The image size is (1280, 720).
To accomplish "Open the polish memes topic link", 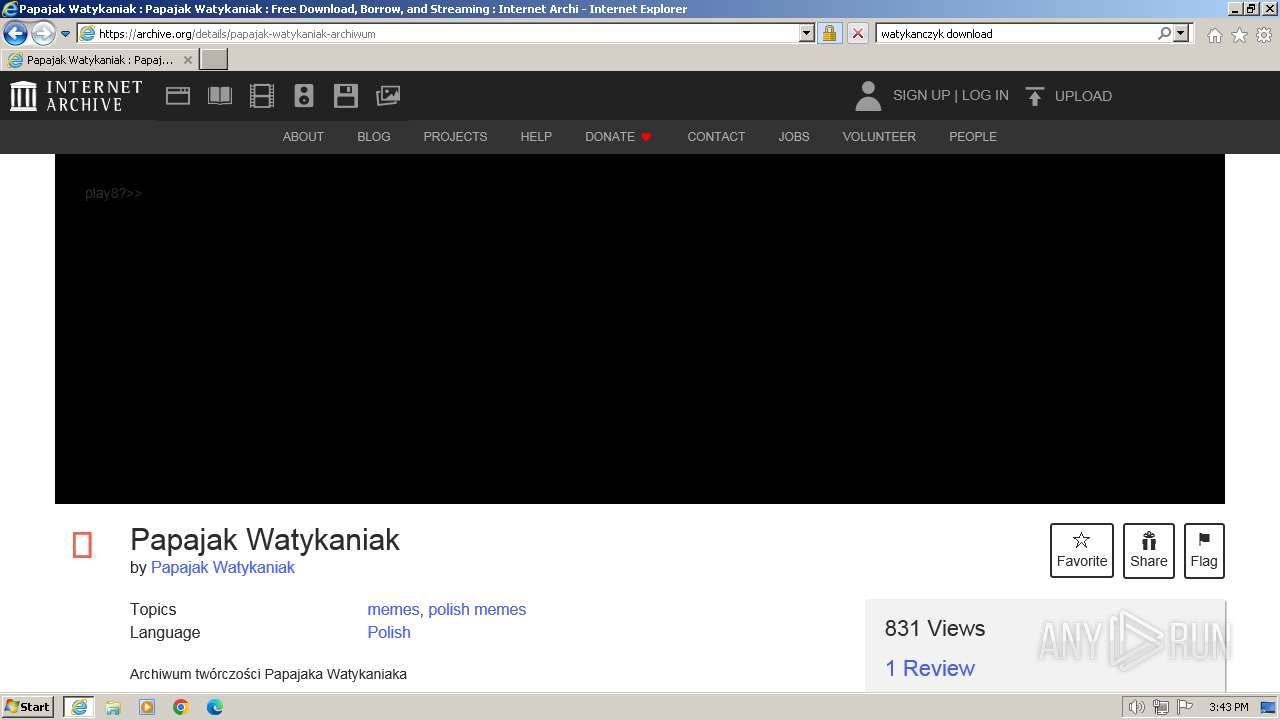I will [477, 610].
